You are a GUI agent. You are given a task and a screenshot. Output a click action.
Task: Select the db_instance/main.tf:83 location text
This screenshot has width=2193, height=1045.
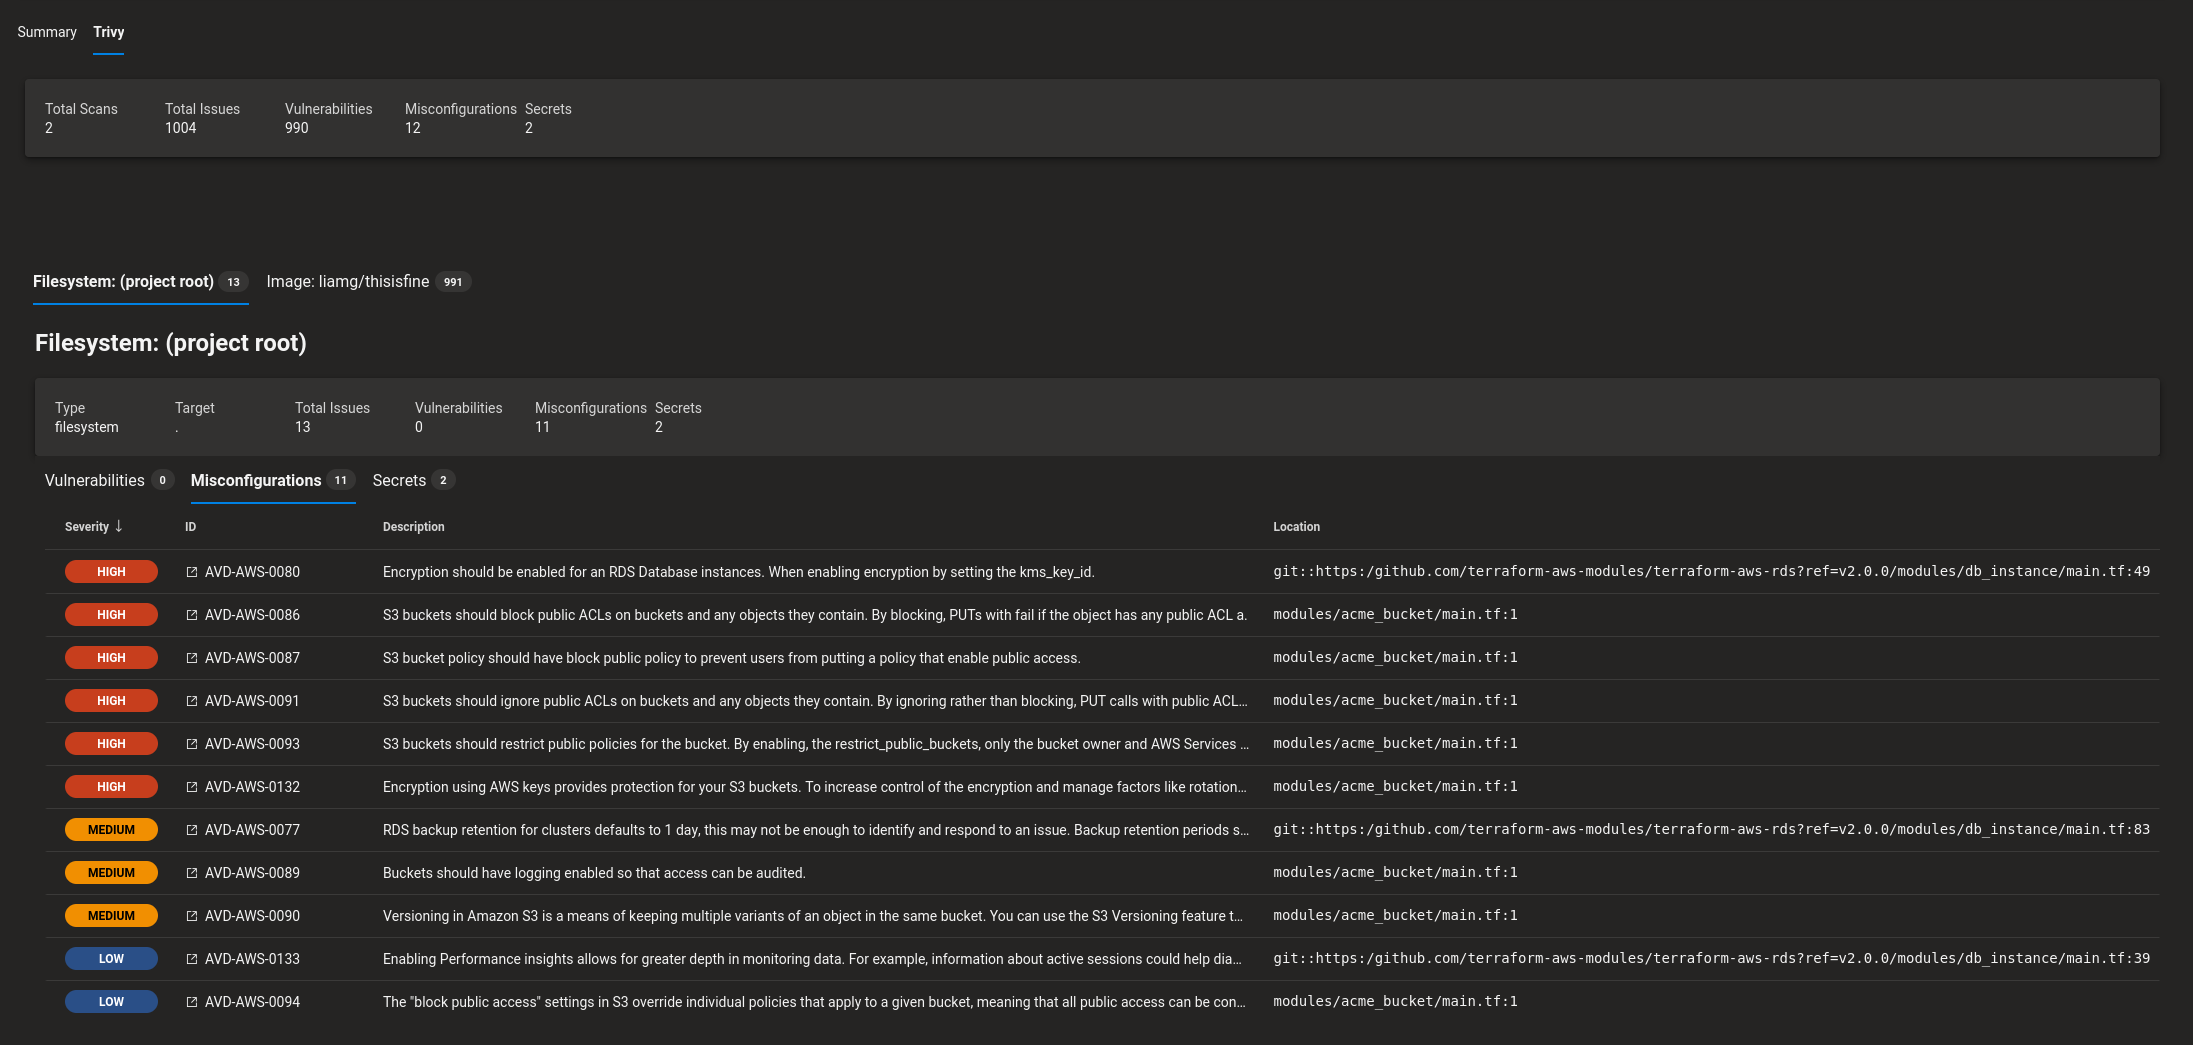click(x=1711, y=830)
